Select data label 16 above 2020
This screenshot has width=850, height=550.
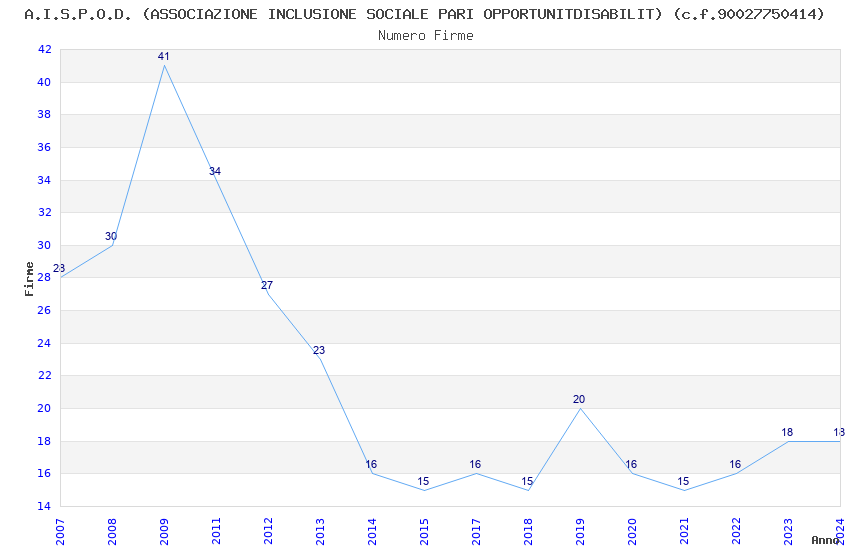click(x=631, y=464)
